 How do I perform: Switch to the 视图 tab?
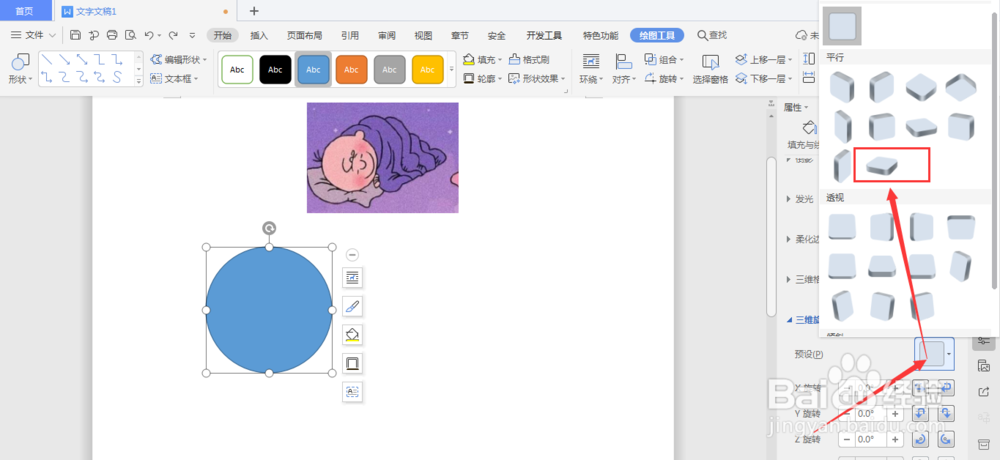423,35
